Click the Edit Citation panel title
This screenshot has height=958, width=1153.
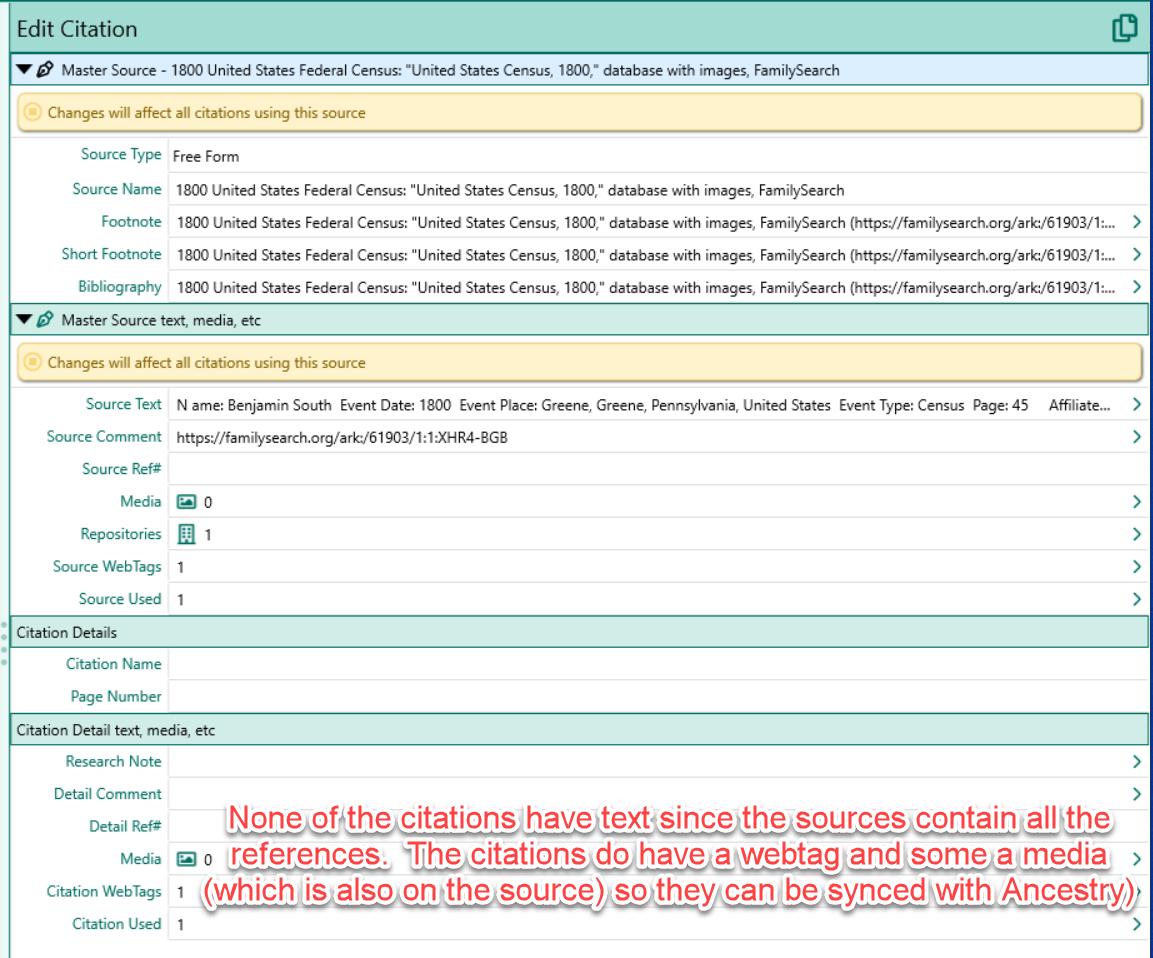click(76, 29)
